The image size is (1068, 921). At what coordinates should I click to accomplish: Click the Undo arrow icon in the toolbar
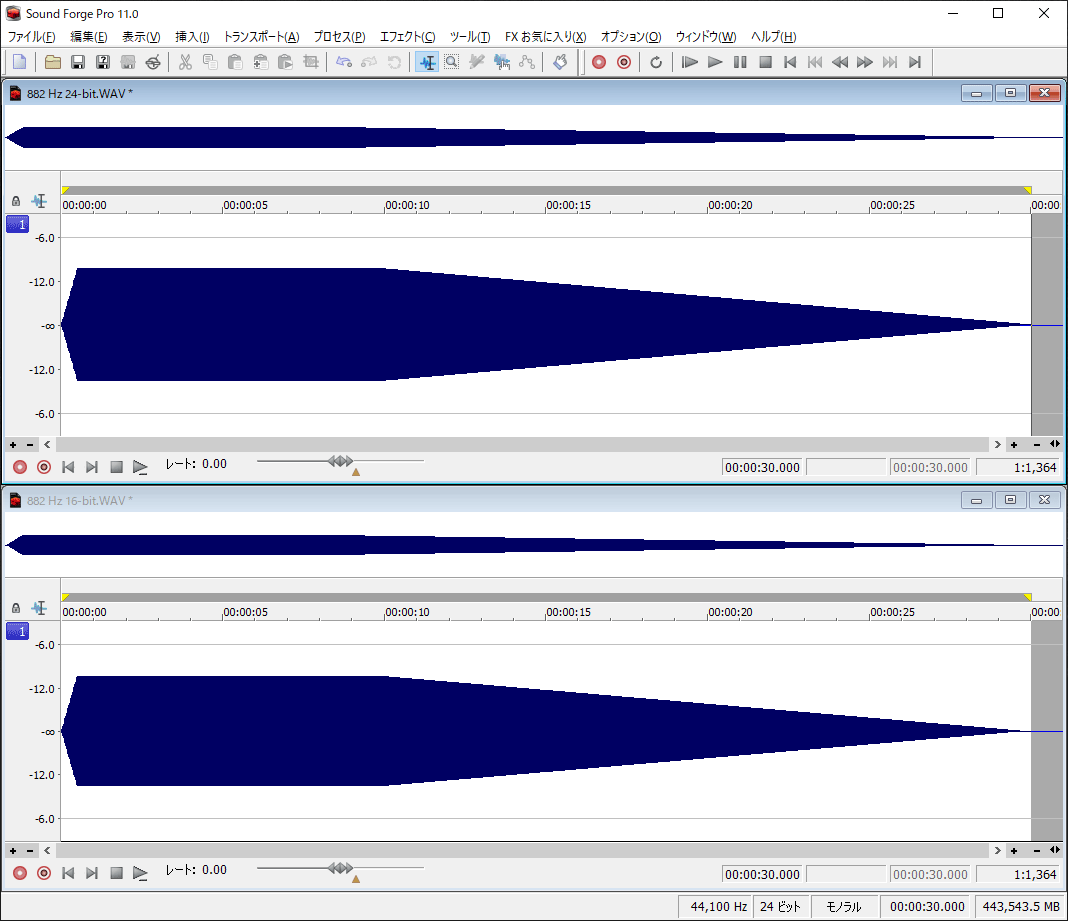[x=344, y=63]
